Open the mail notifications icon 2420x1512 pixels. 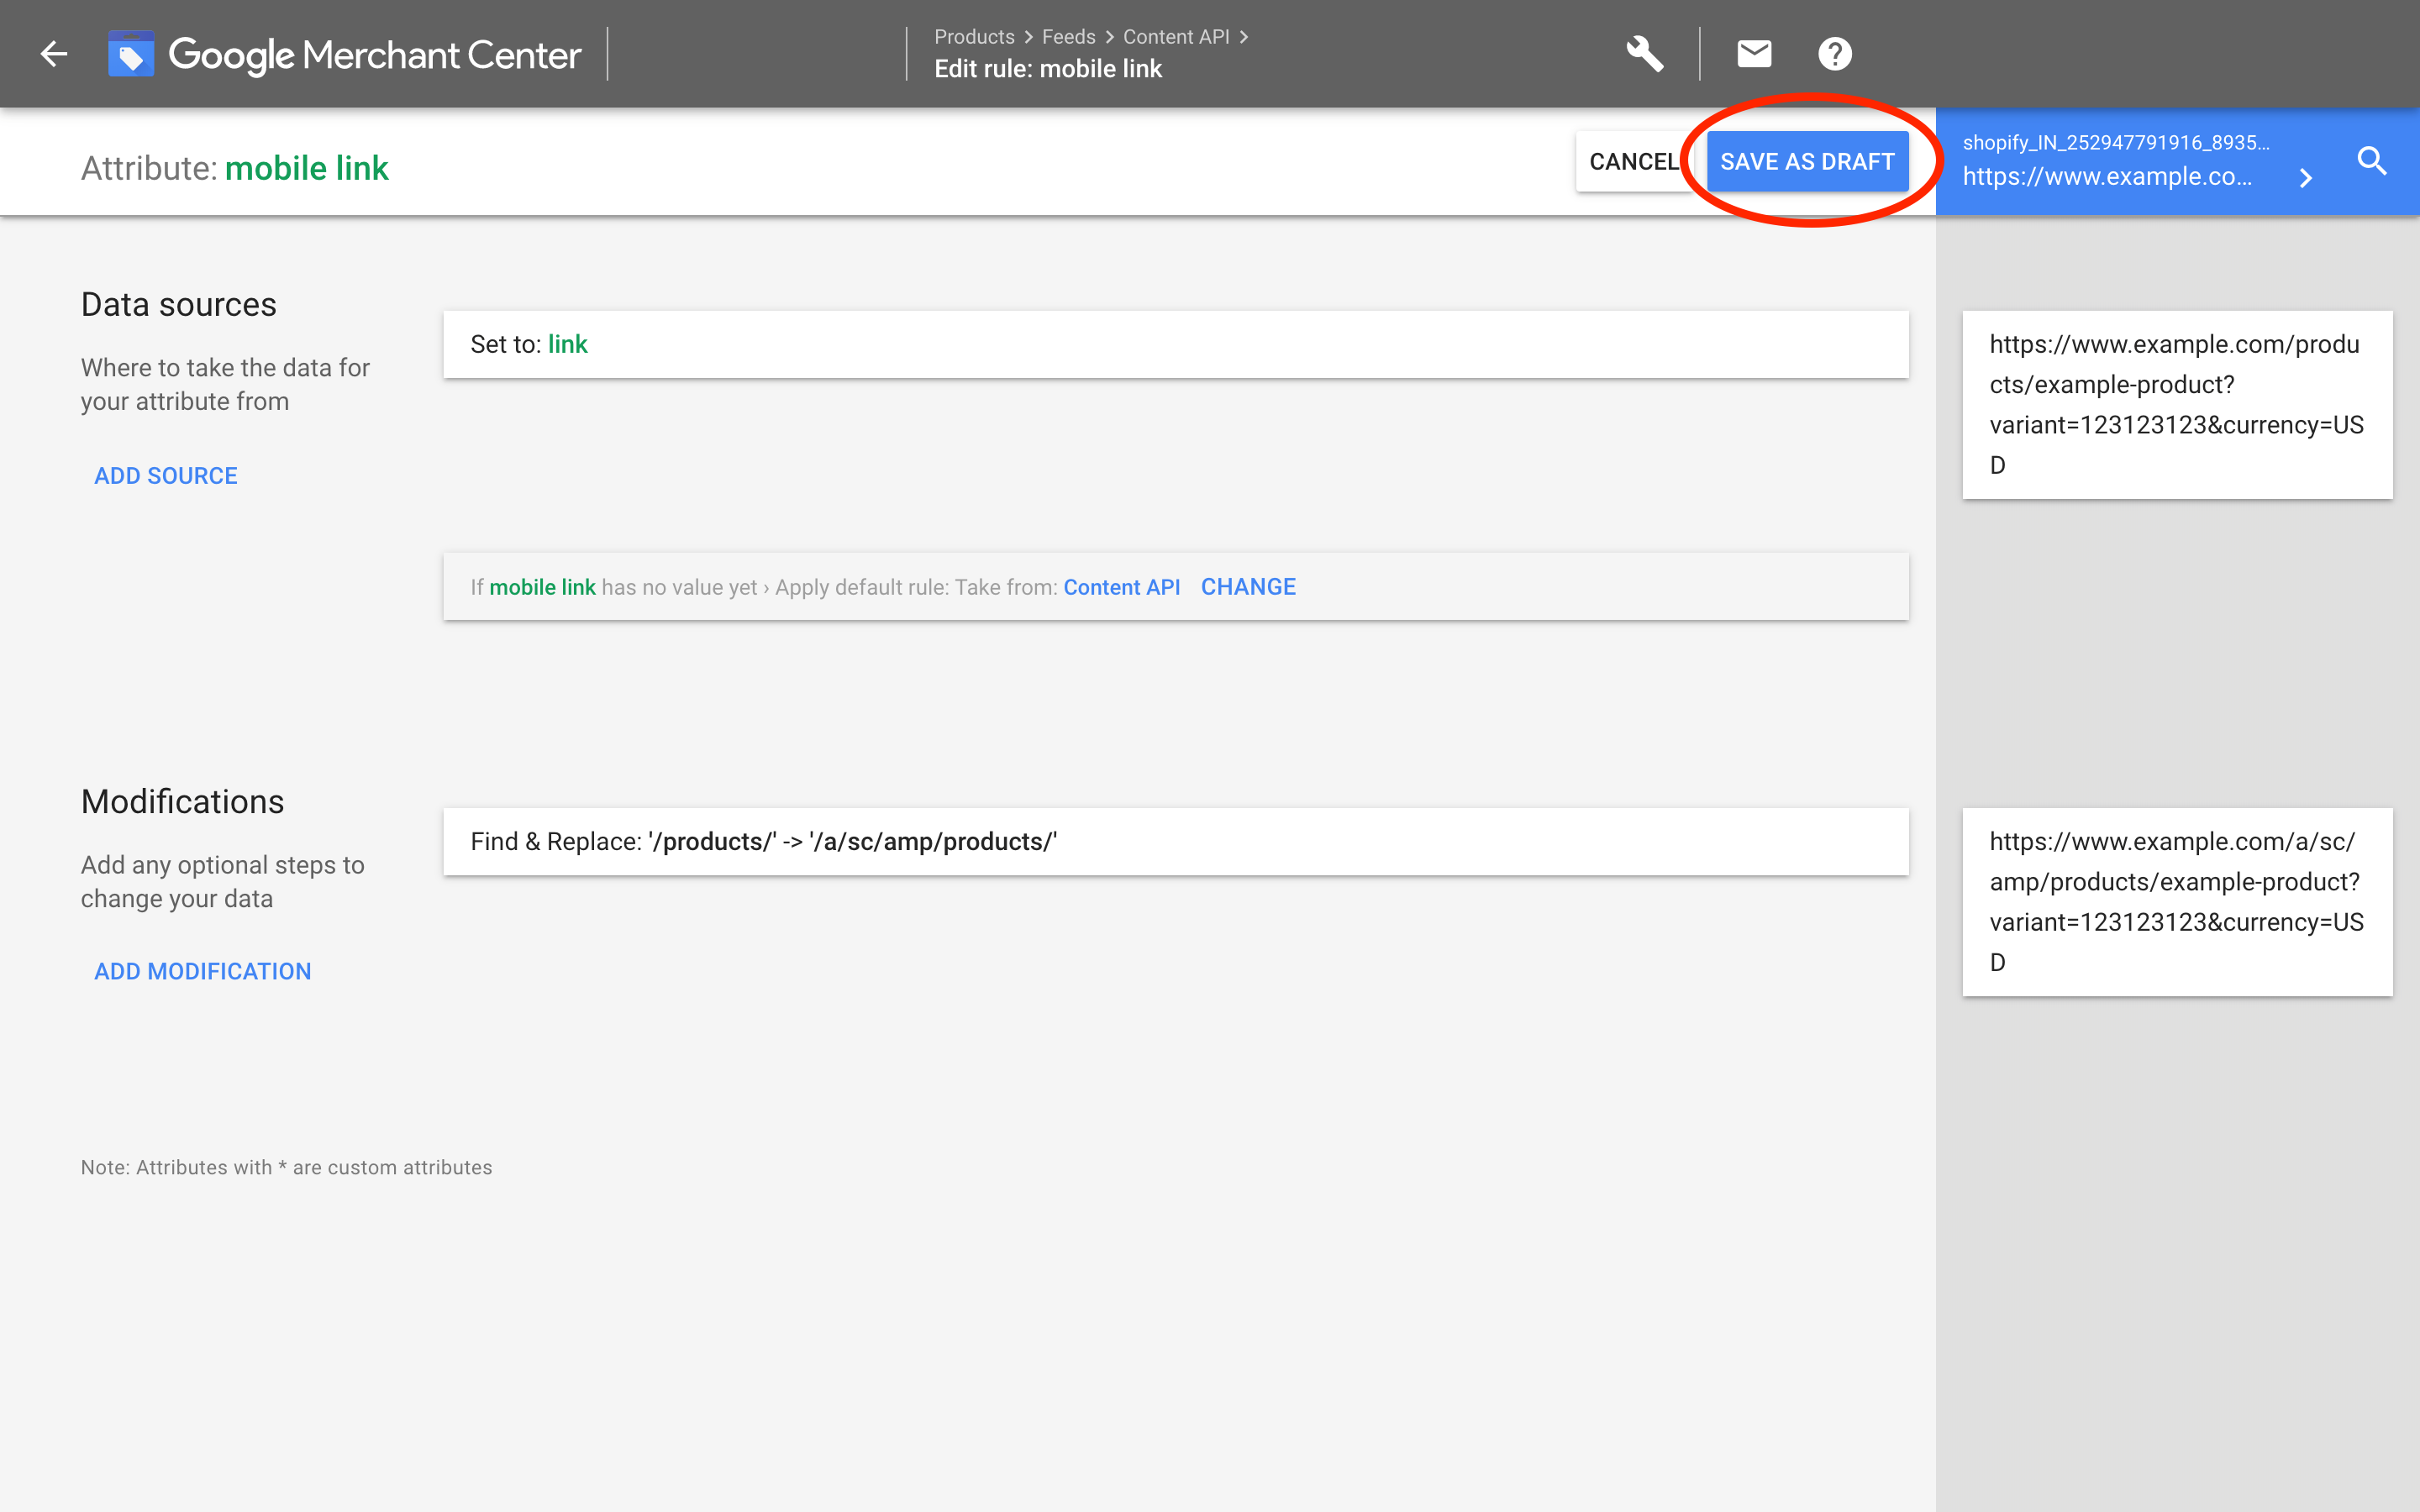click(x=1754, y=54)
